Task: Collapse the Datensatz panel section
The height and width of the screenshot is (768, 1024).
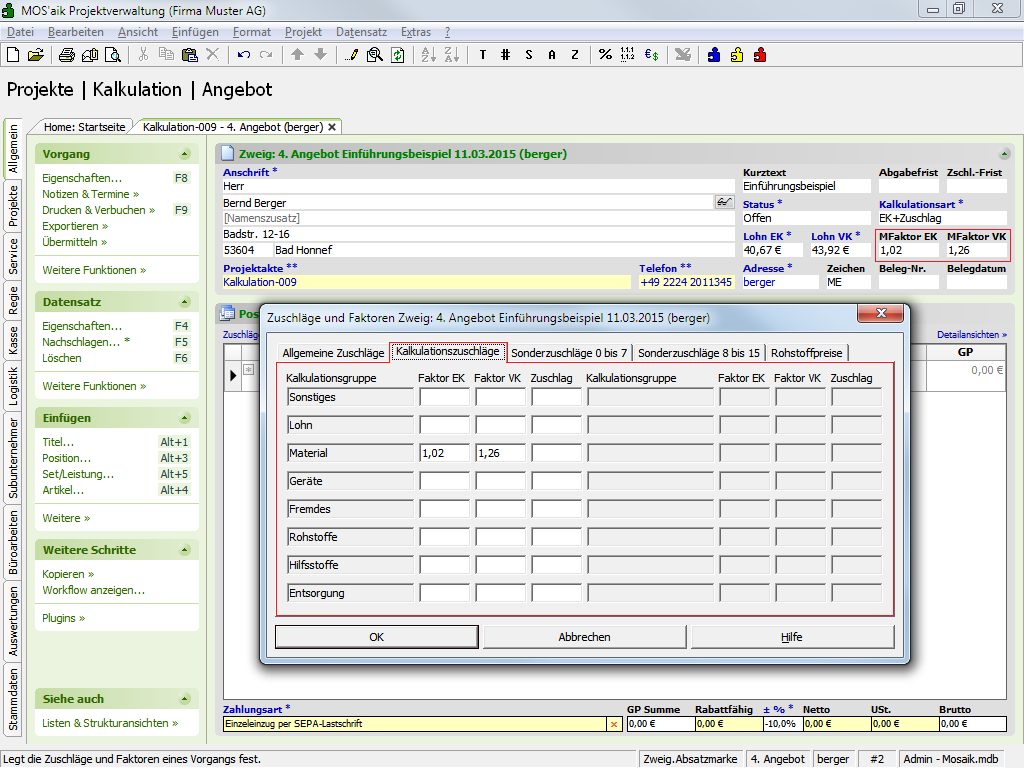Action: [x=184, y=302]
